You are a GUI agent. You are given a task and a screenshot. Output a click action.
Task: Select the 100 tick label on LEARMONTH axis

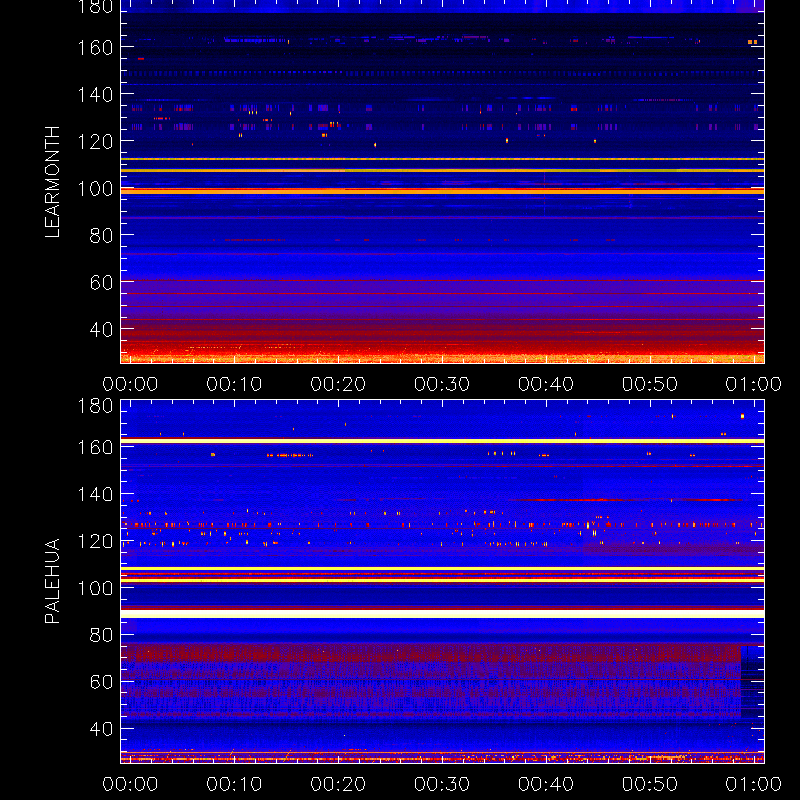(x=95, y=189)
